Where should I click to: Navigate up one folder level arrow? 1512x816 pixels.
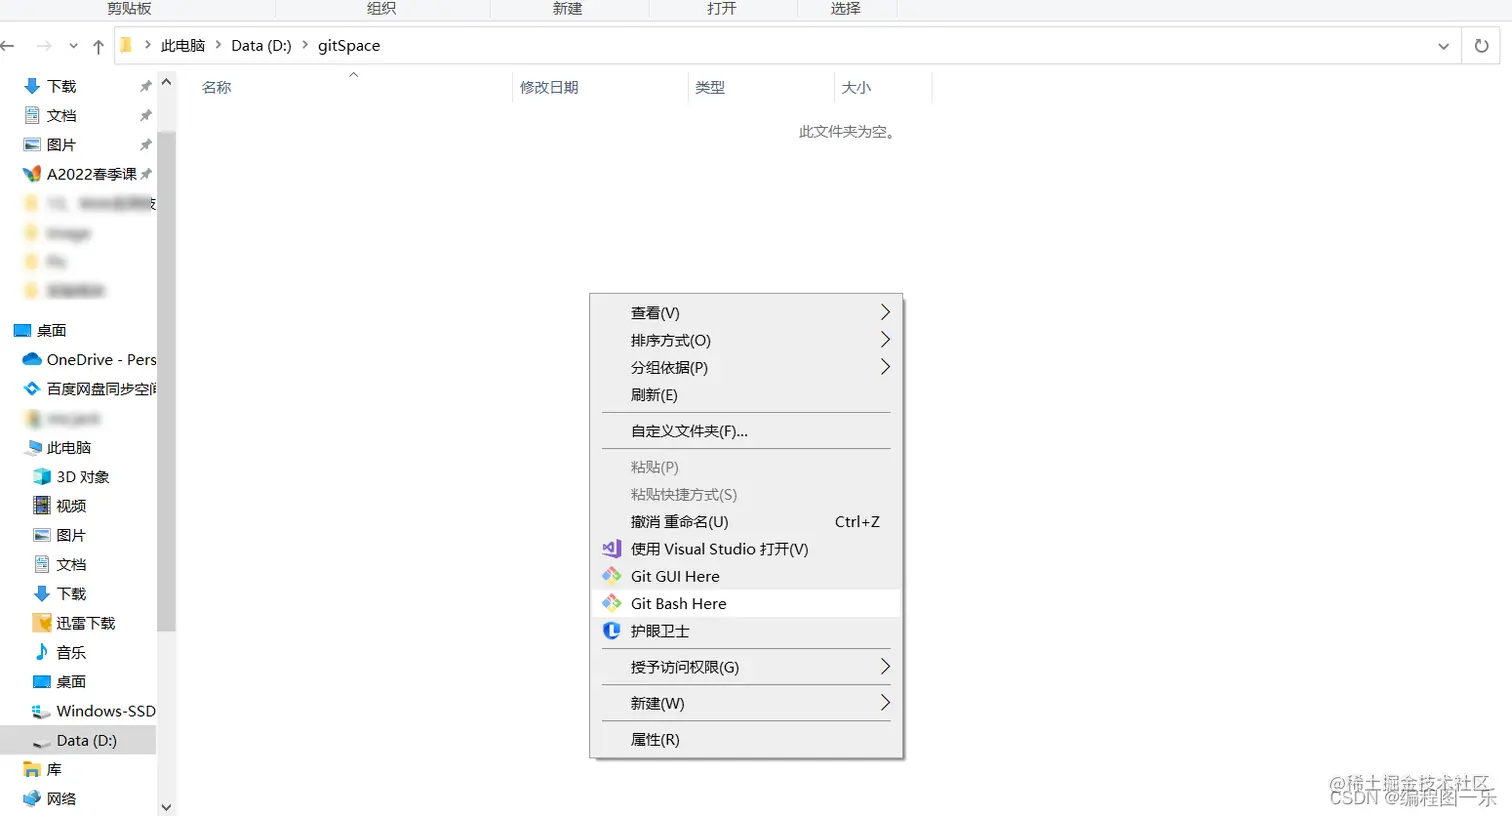point(98,46)
